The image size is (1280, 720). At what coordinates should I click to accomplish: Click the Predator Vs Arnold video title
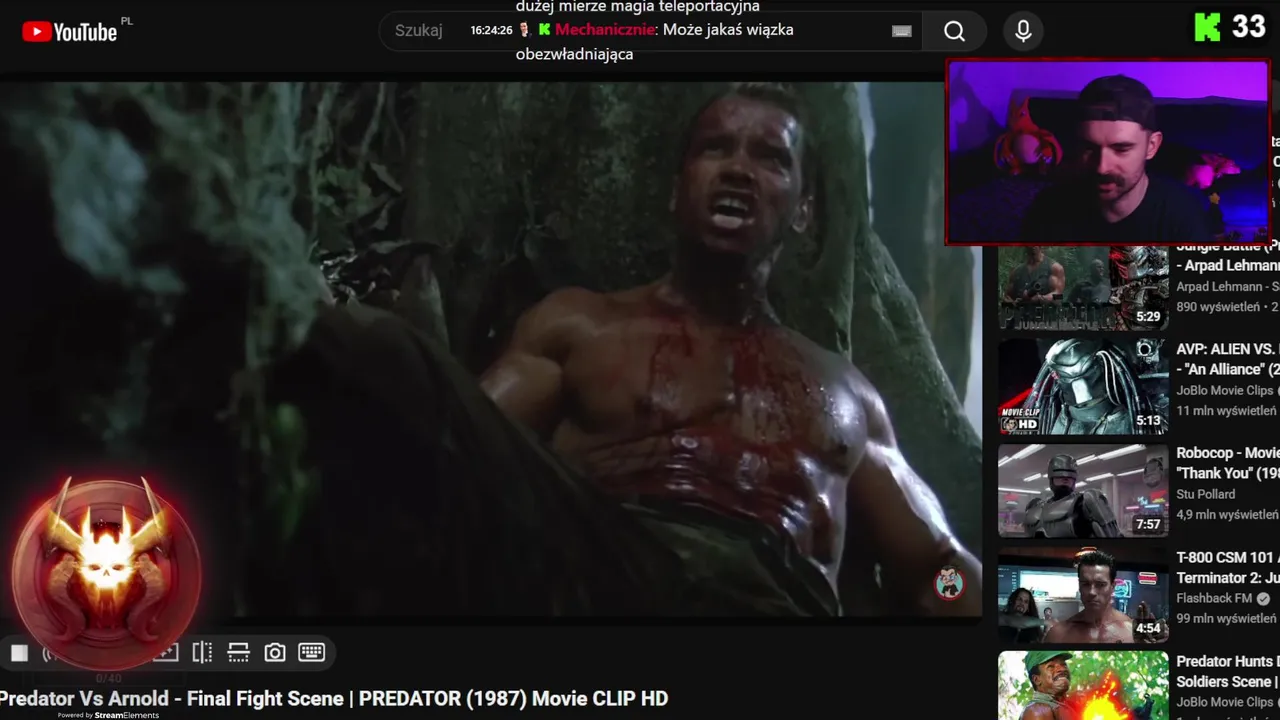click(334, 698)
